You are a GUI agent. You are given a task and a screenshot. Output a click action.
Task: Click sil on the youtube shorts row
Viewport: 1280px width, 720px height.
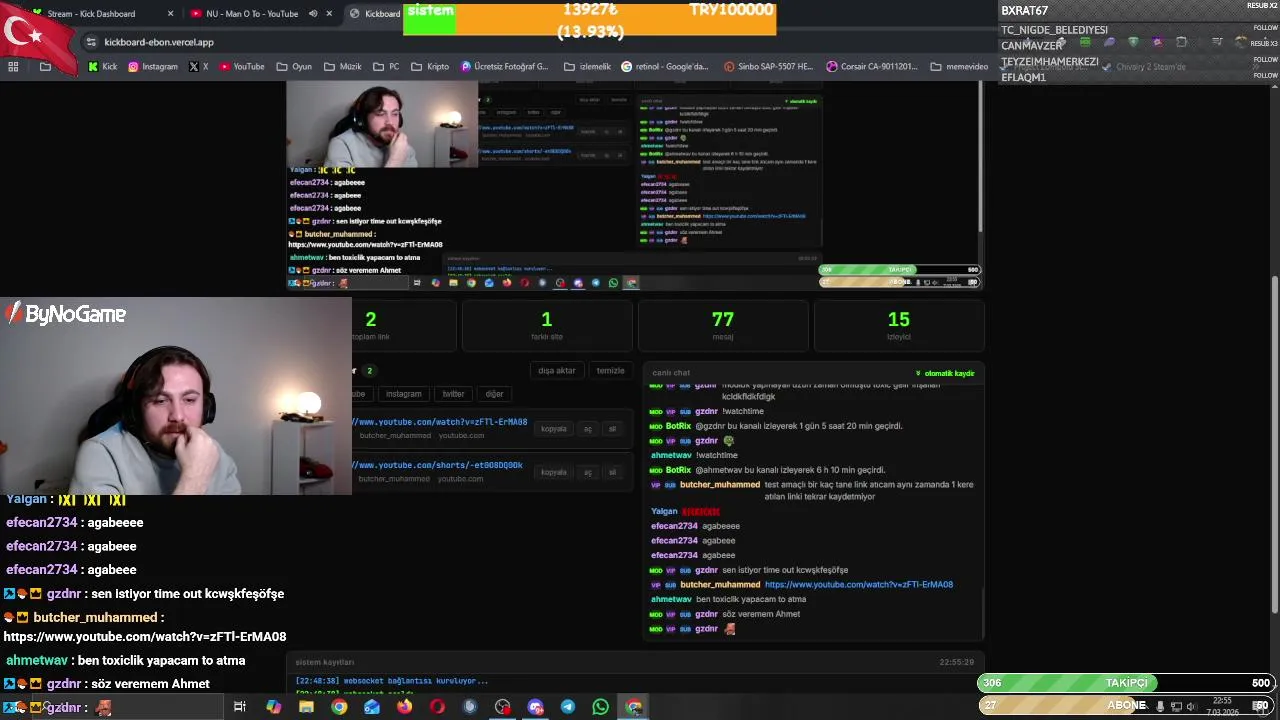[x=612, y=472]
